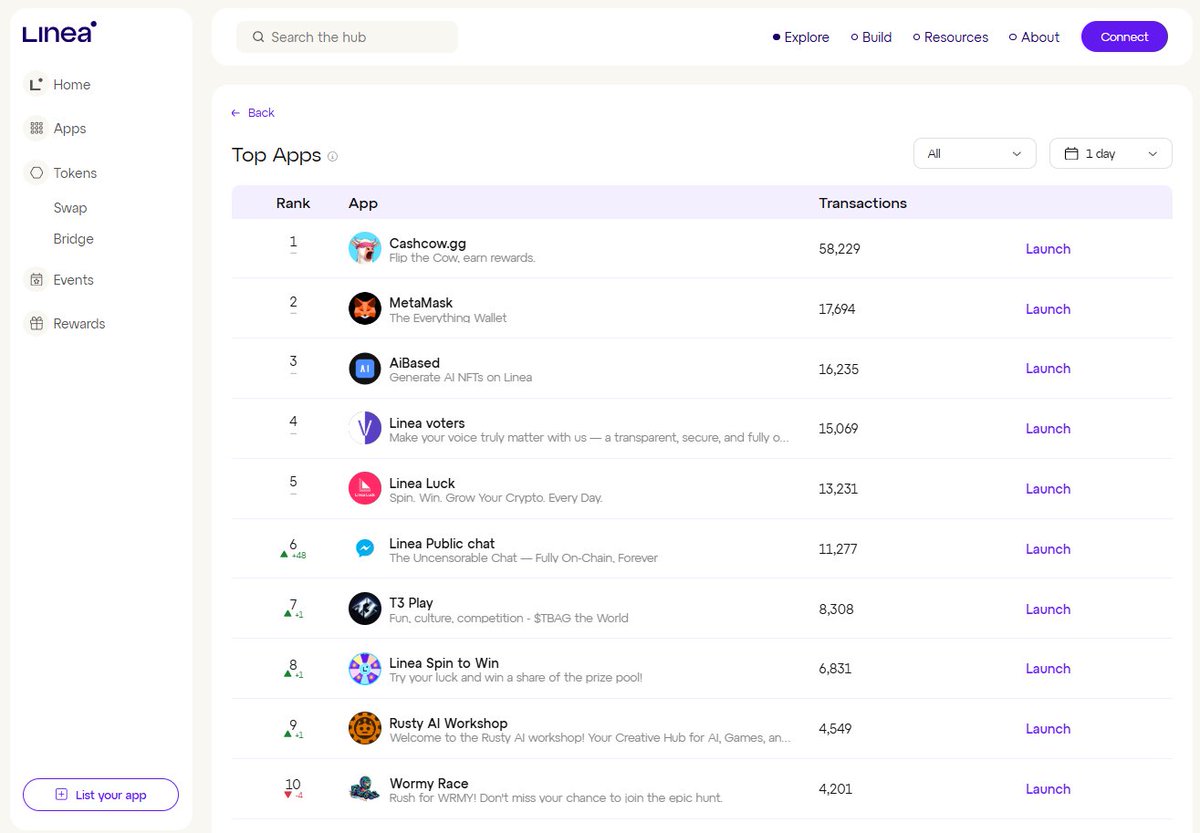Image resolution: width=1200 pixels, height=833 pixels.
Task: Click the Connect button
Action: pyautogui.click(x=1124, y=36)
